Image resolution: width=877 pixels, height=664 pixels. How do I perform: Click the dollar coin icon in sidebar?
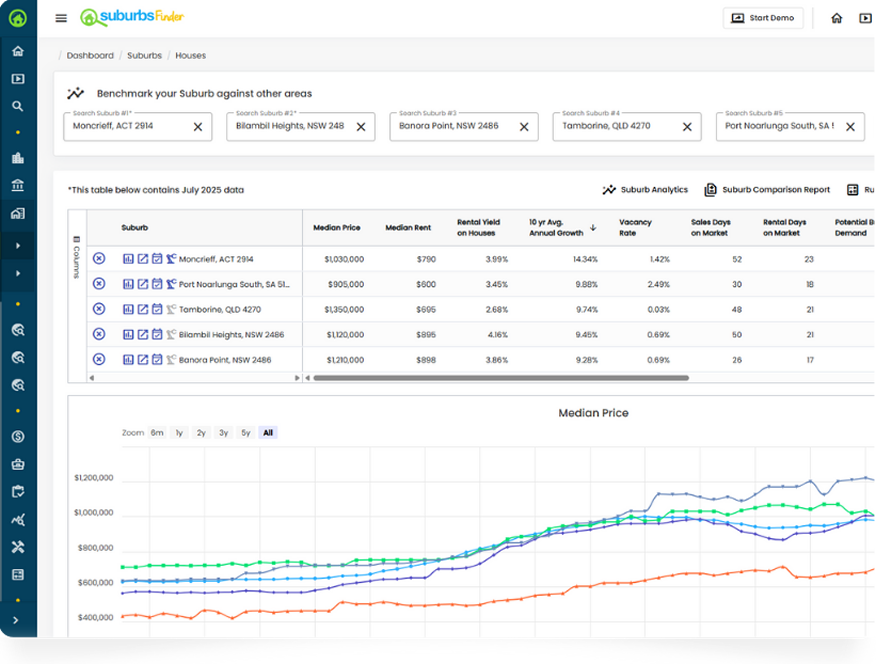tap(18, 437)
